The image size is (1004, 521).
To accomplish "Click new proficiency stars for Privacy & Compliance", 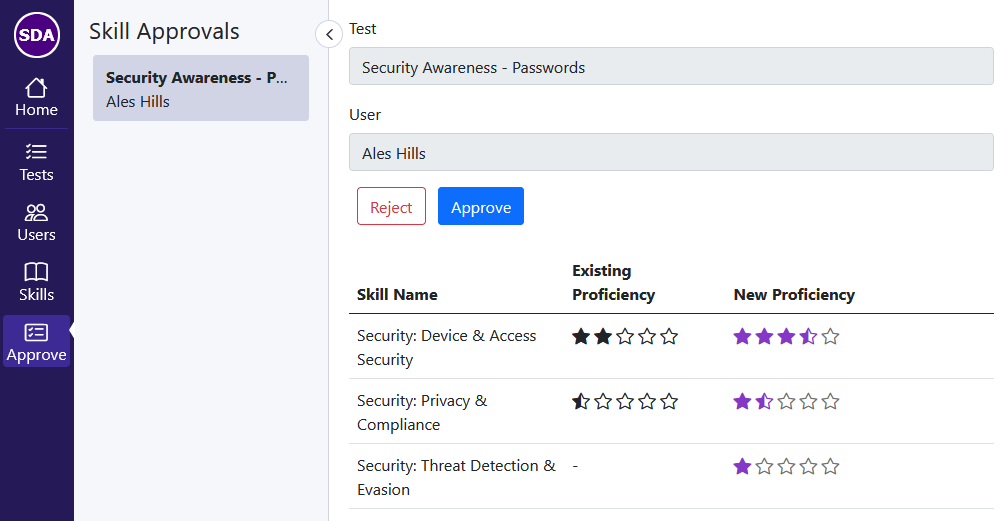I will pyautogui.click(x=786, y=402).
